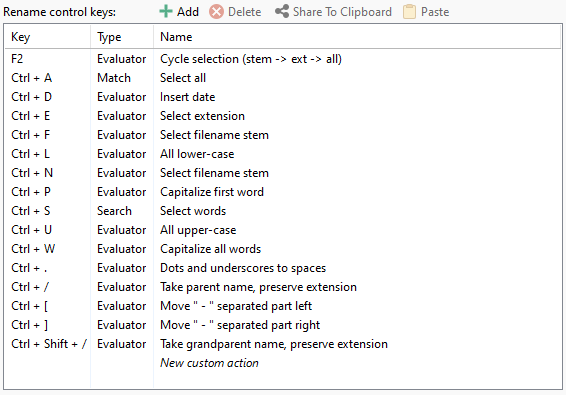Select the Ctrl + Shift + / row
Screen dimensions: 566x395
(x=283, y=344)
